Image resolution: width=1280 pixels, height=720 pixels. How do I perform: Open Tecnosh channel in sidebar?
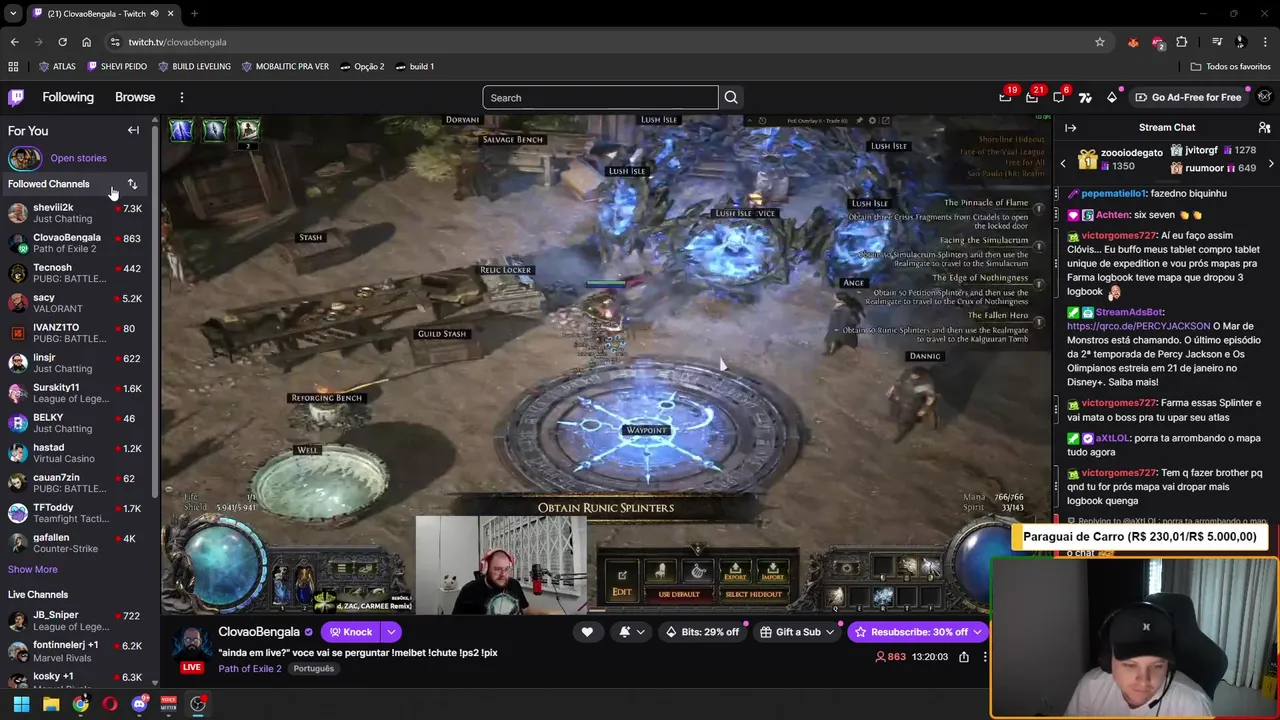coord(75,273)
